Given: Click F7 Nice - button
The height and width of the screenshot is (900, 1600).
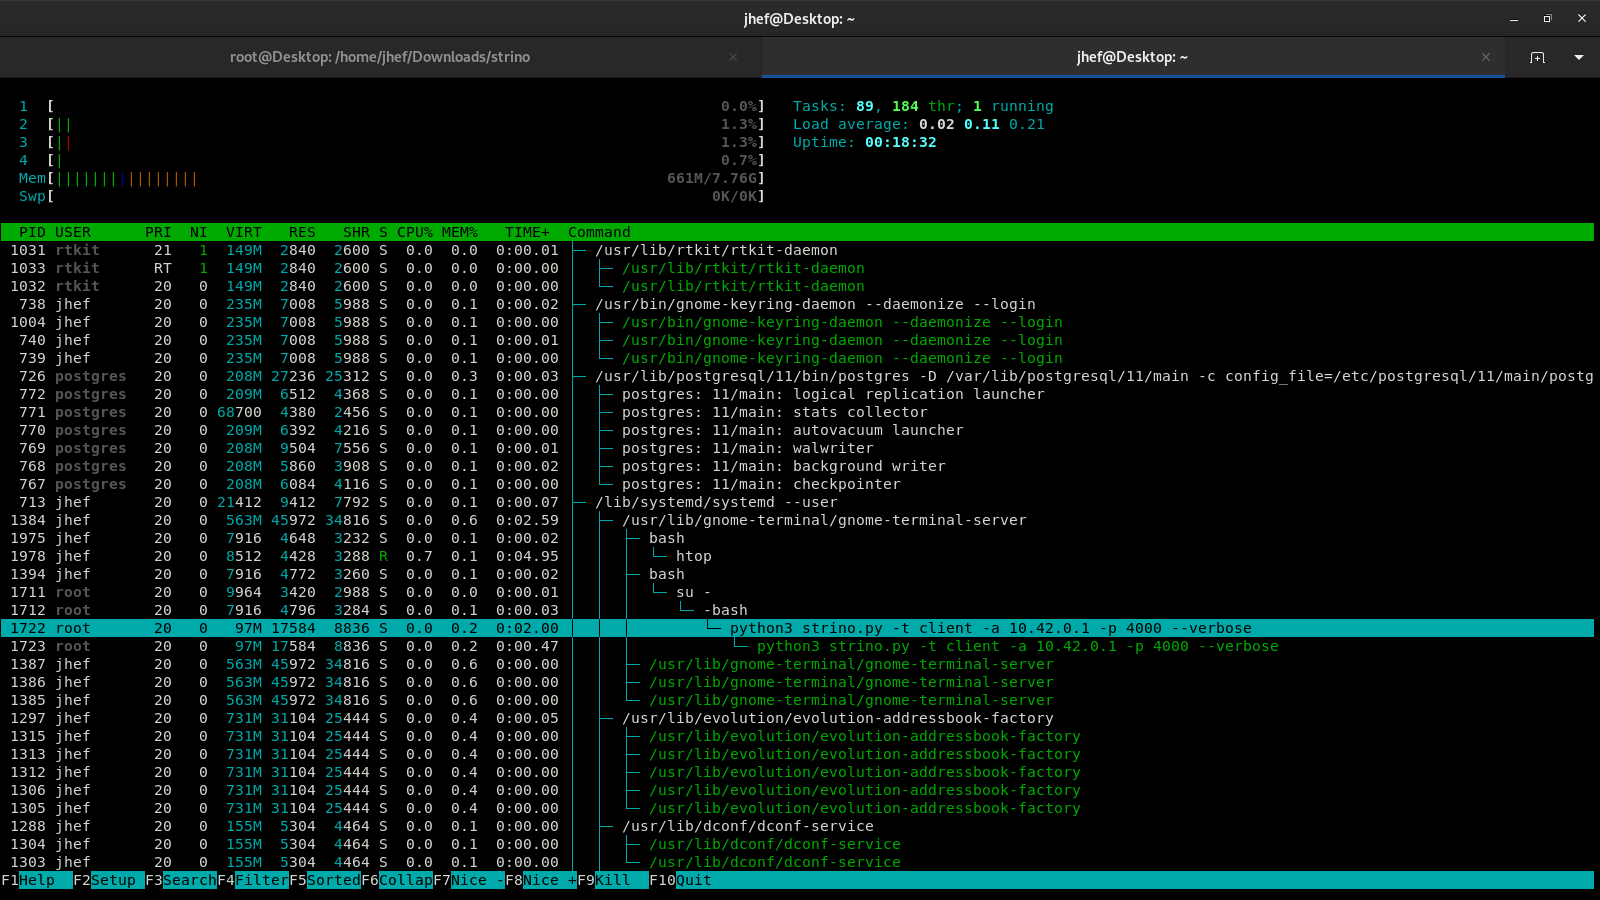Looking at the screenshot, I should click(x=469, y=881).
